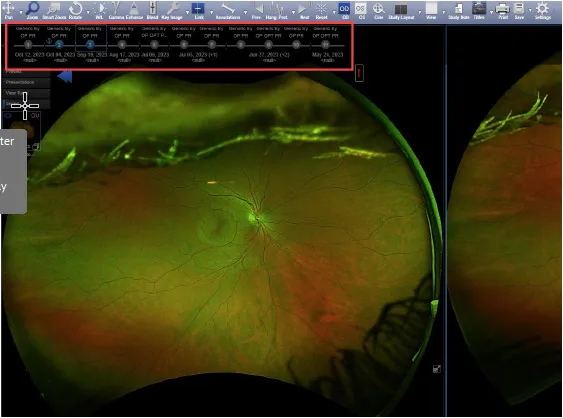Activate the Smart Zoom tool

coord(54,9)
